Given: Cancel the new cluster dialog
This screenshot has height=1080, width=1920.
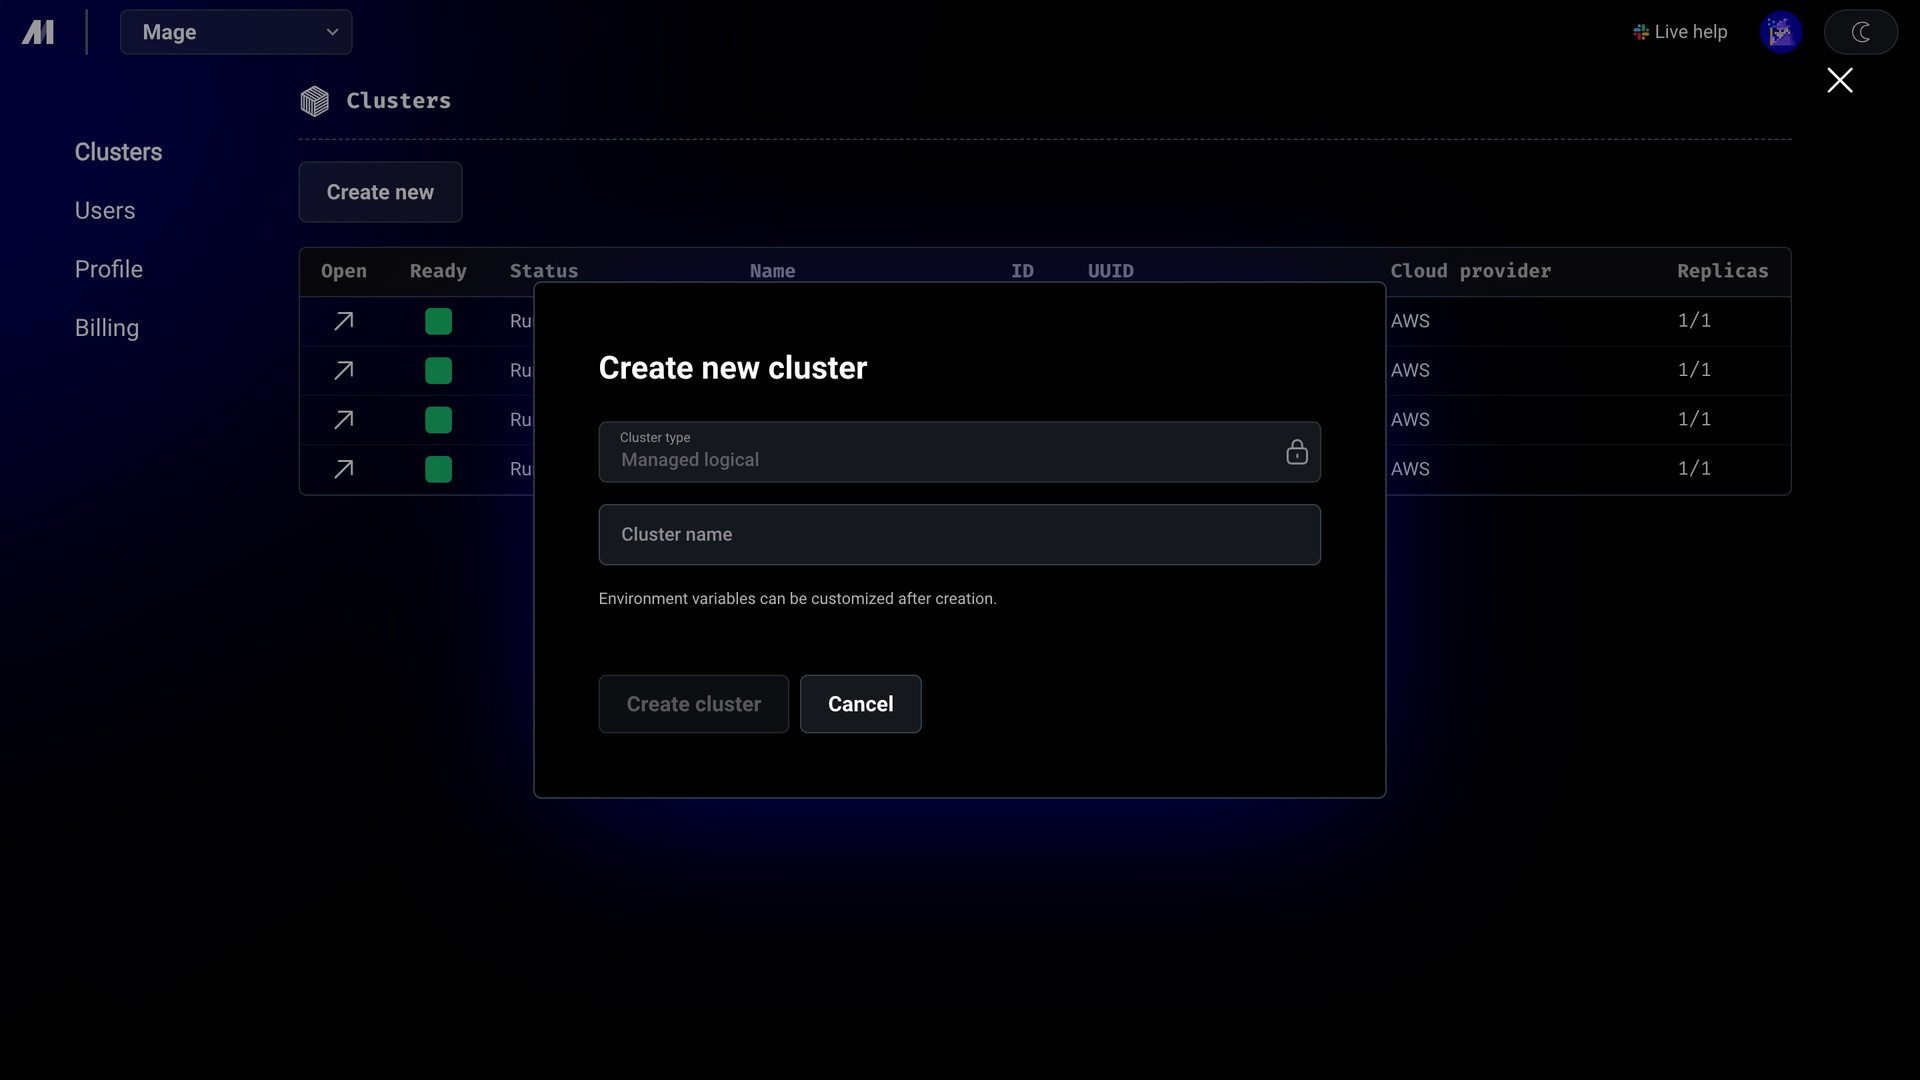Looking at the screenshot, I should click(860, 704).
